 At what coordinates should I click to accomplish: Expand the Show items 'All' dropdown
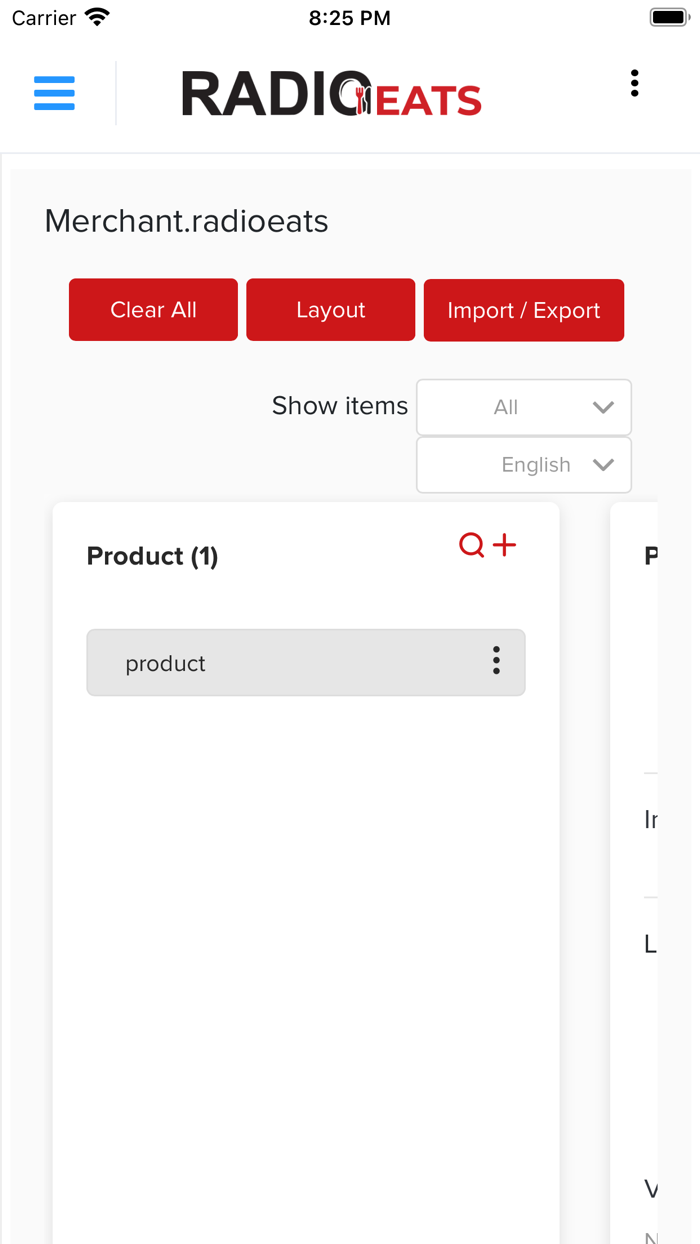click(524, 407)
